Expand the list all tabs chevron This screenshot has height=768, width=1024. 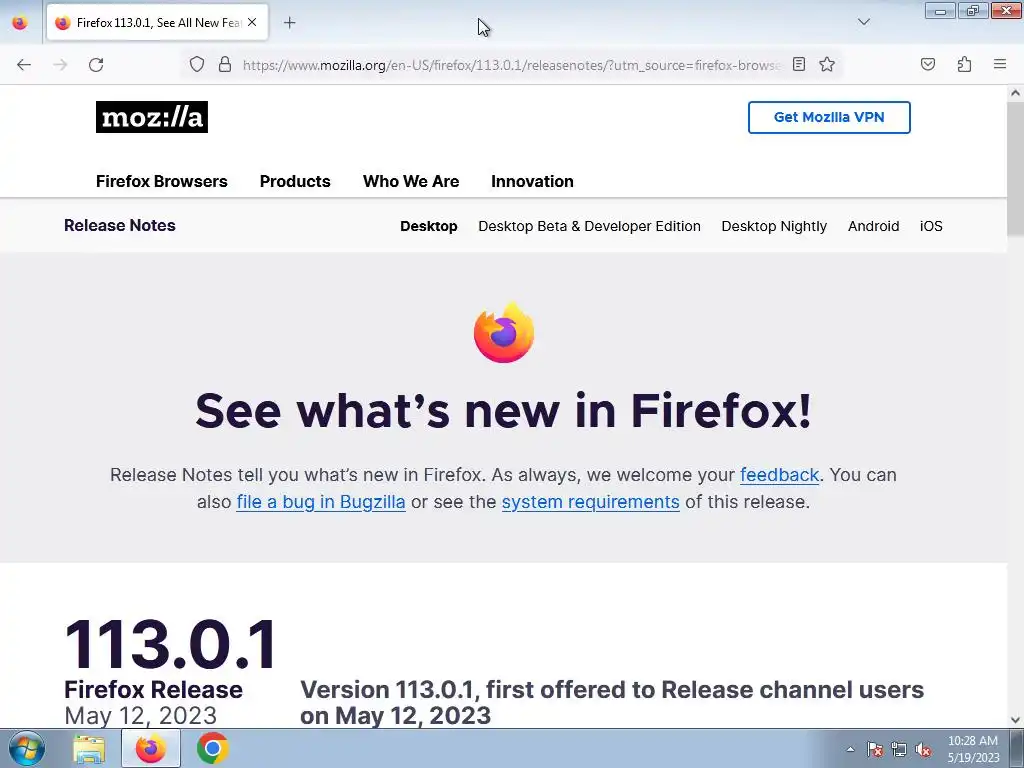coord(863,22)
